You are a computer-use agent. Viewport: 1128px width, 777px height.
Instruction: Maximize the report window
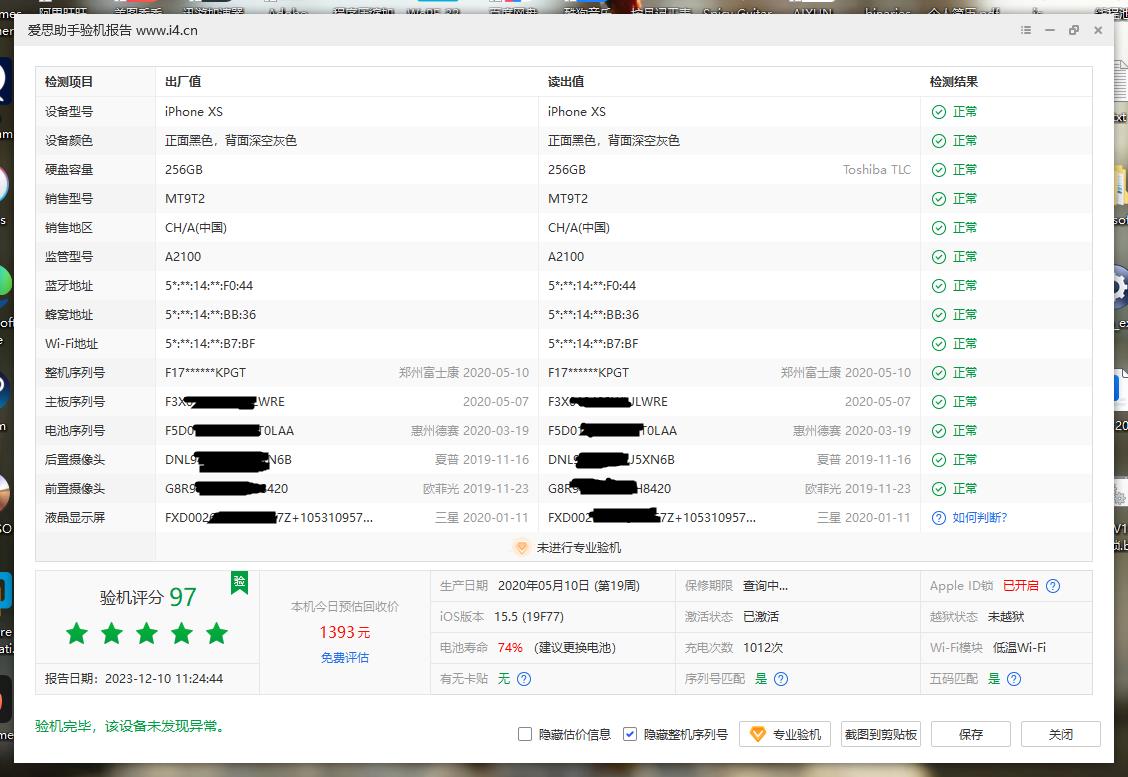click(1074, 30)
